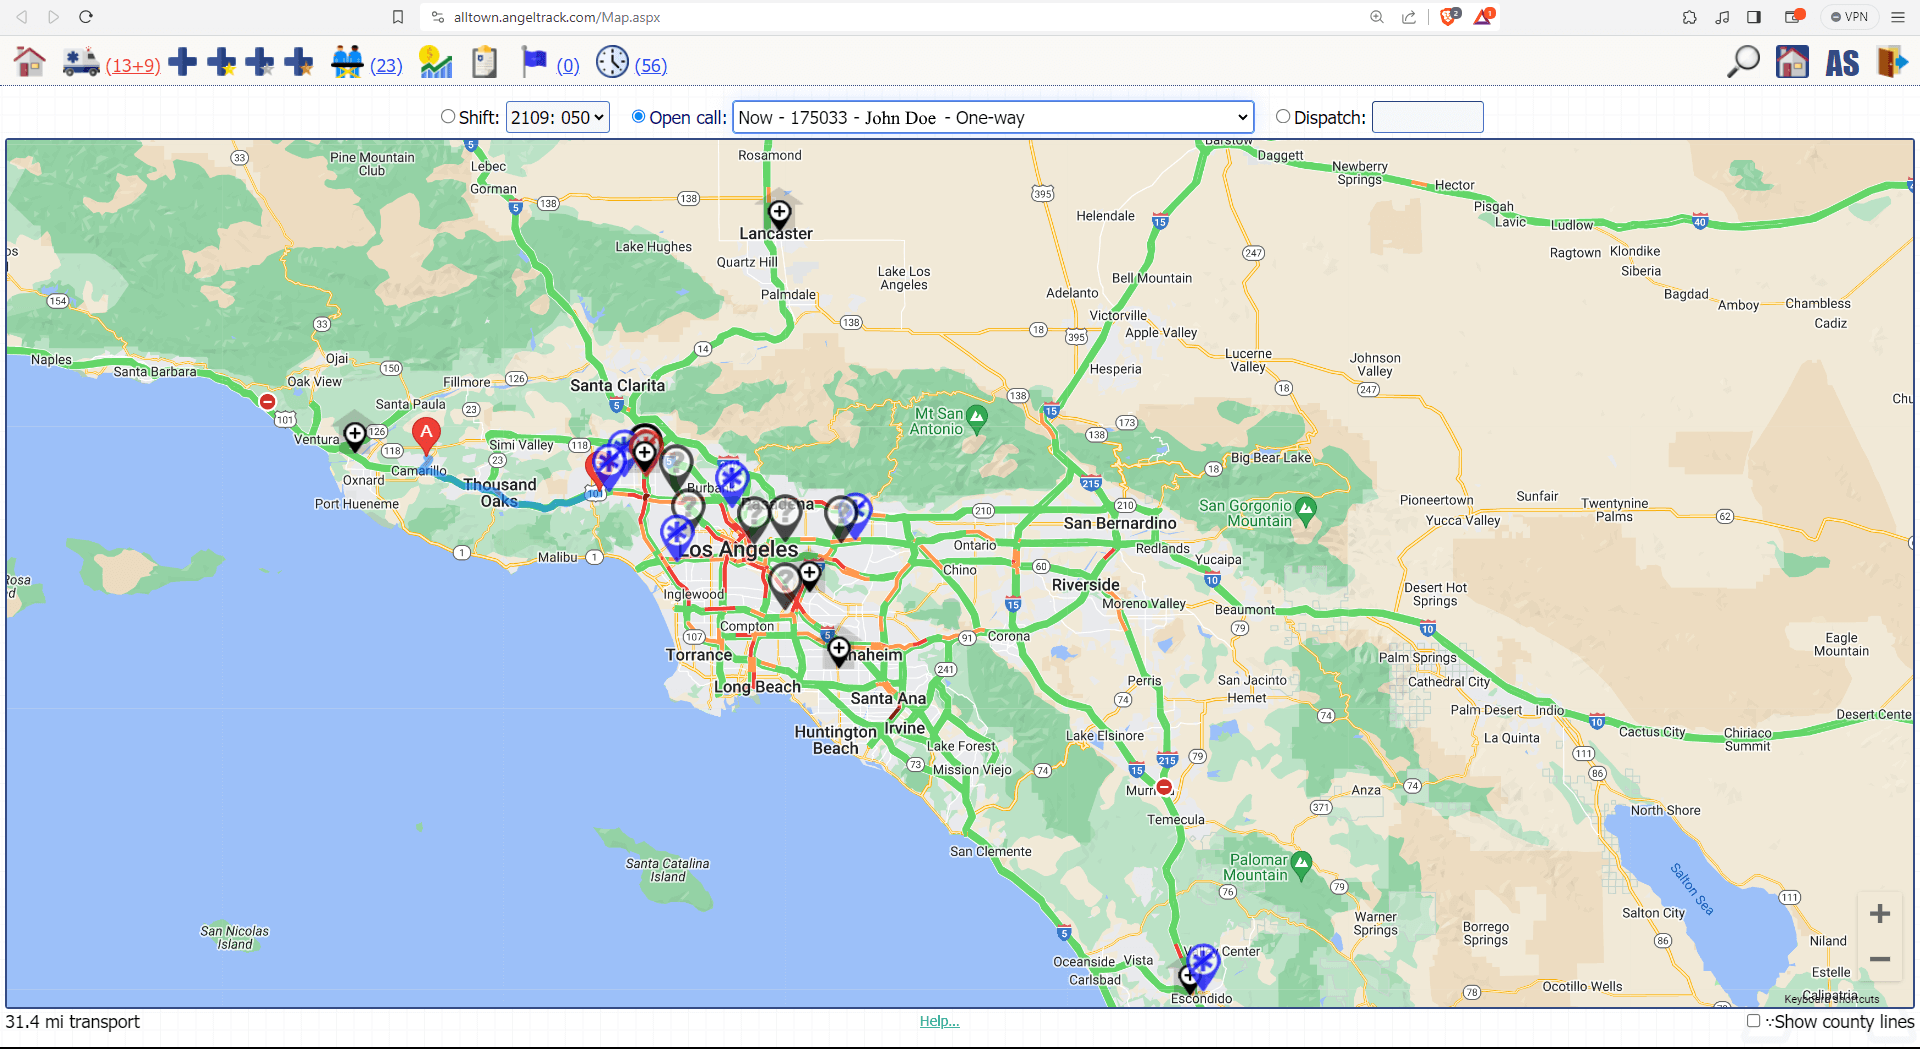
Task: Open Brave Shields lion icon
Action: pyautogui.click(x=1449, y=17)
